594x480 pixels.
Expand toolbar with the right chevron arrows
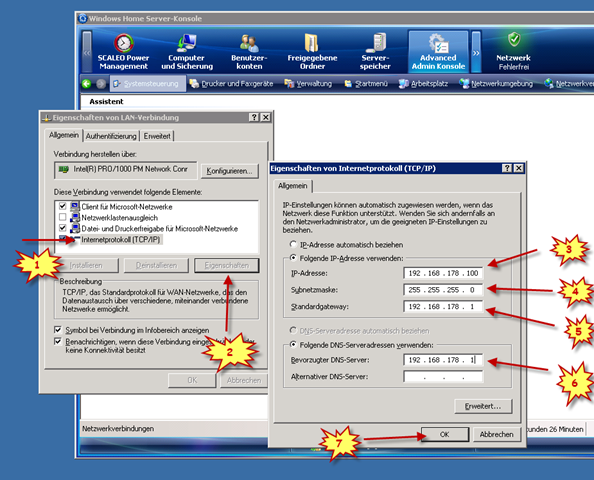click(476, 52)
